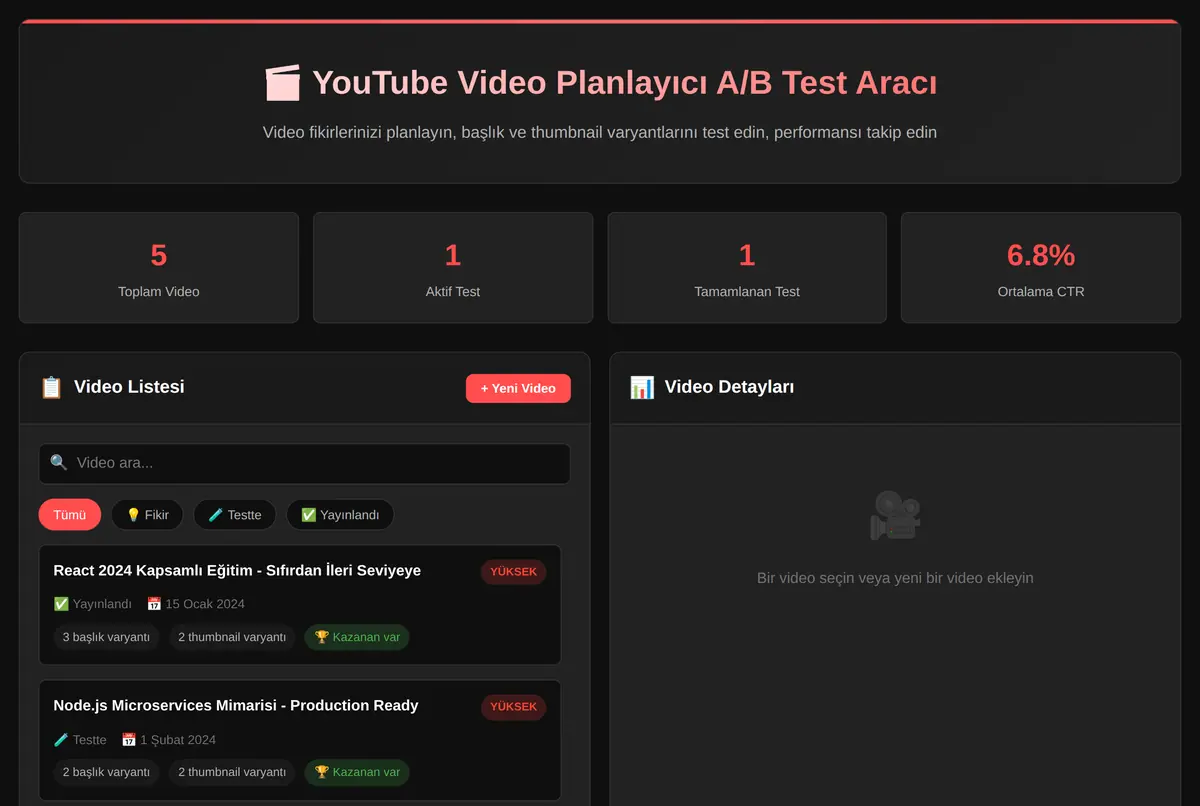Viewport: 1200px width, 806px height.
Task: Click the calendar icon next to 15 Ocak 2024
Action: pos(154,604)
